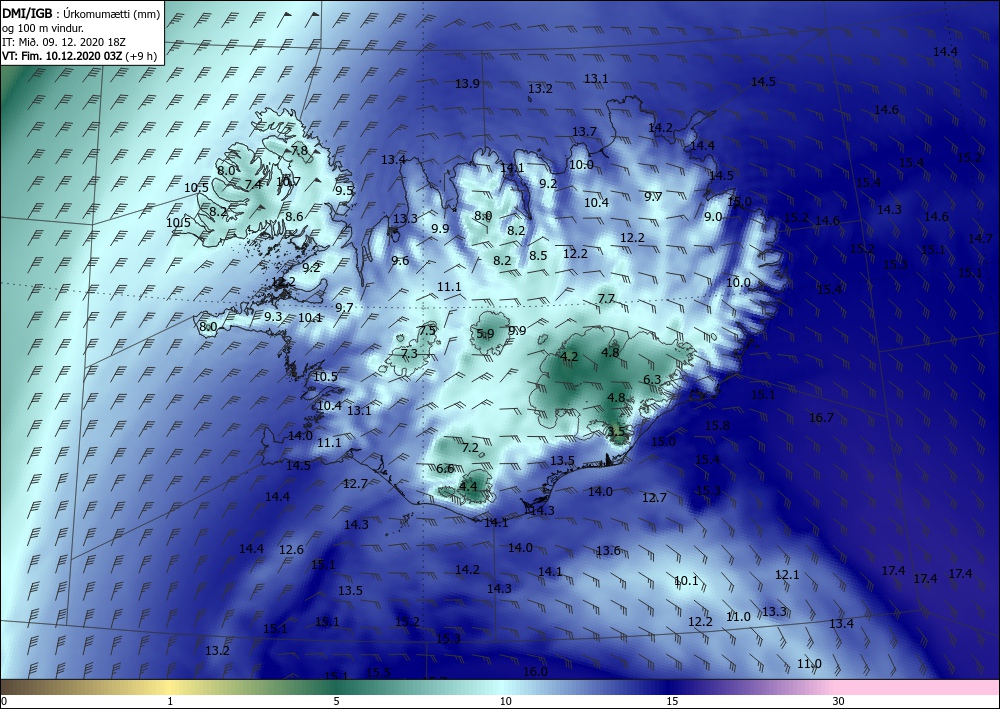Screen dimensions: 1000x709
Task: Click the 6.3 map value
Action: point(652,380)
